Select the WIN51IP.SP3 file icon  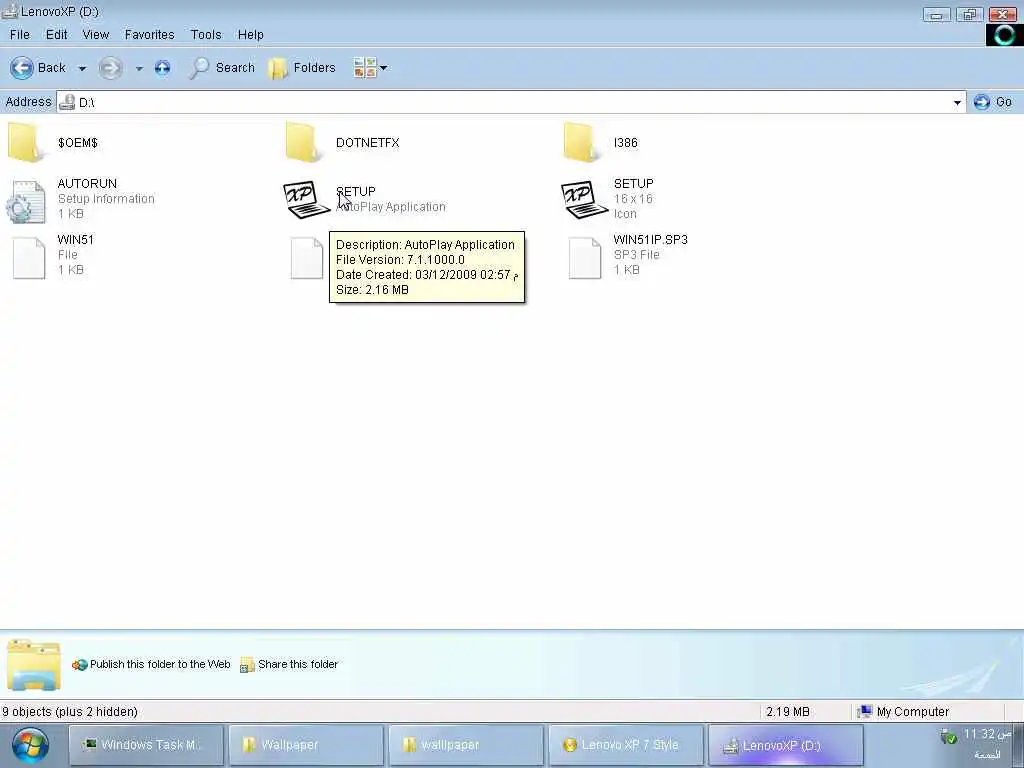click(x=584, y=258)
